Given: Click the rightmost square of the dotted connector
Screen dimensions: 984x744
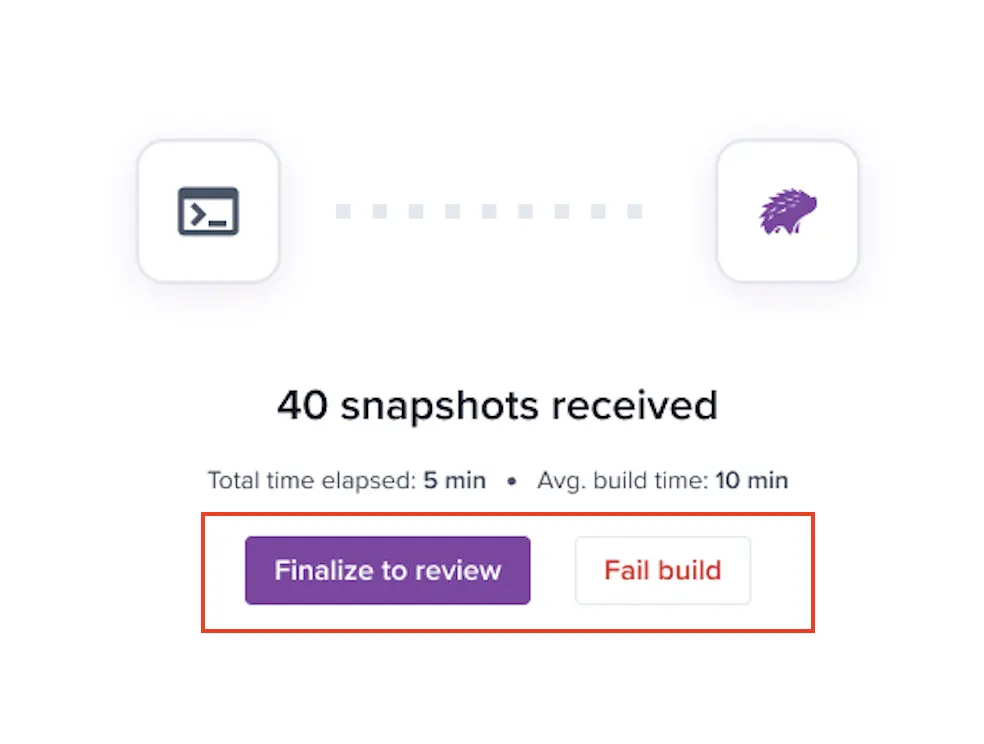Looking at the screenshot, I should tap(634, 211).
